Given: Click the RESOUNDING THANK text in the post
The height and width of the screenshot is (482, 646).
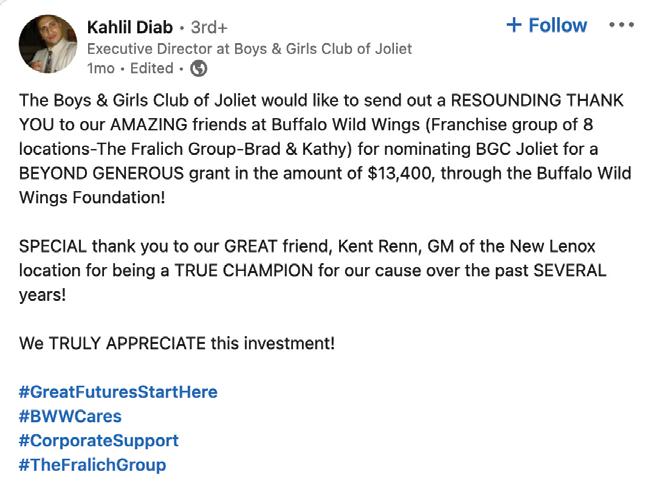Looking at the screenshot, I should (537, 101).
